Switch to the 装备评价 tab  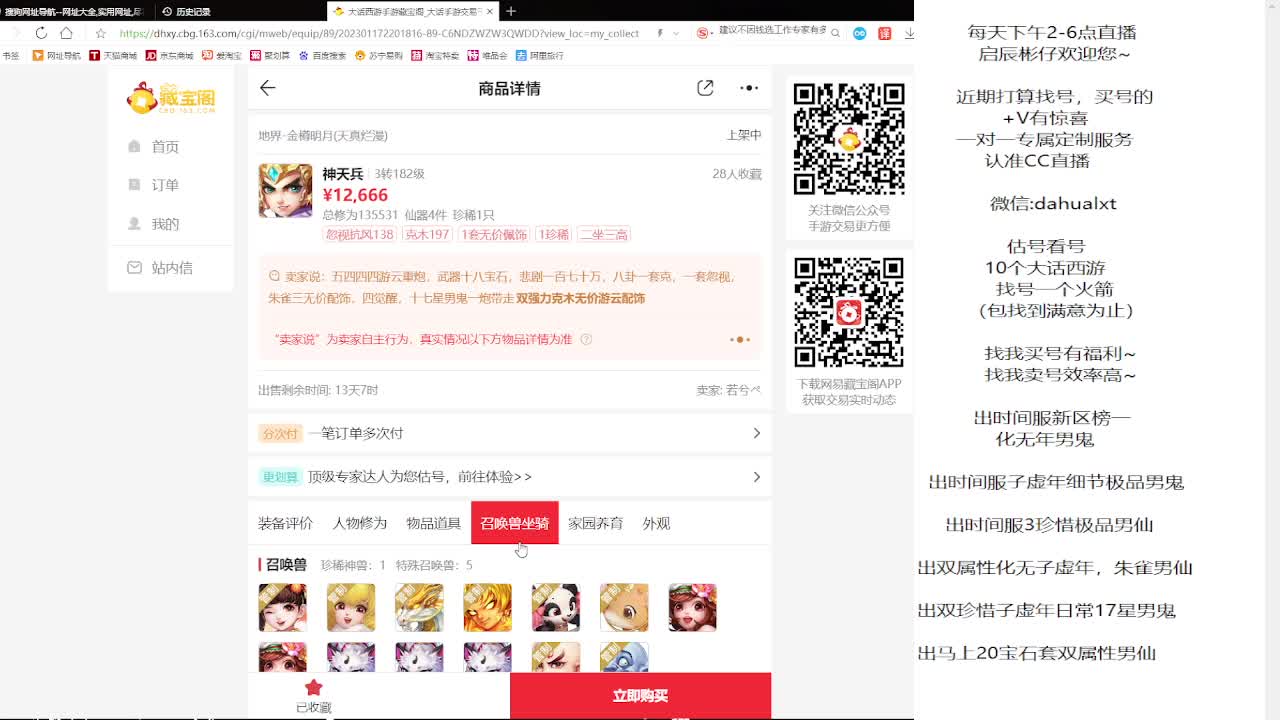click(x=285, y=523)
